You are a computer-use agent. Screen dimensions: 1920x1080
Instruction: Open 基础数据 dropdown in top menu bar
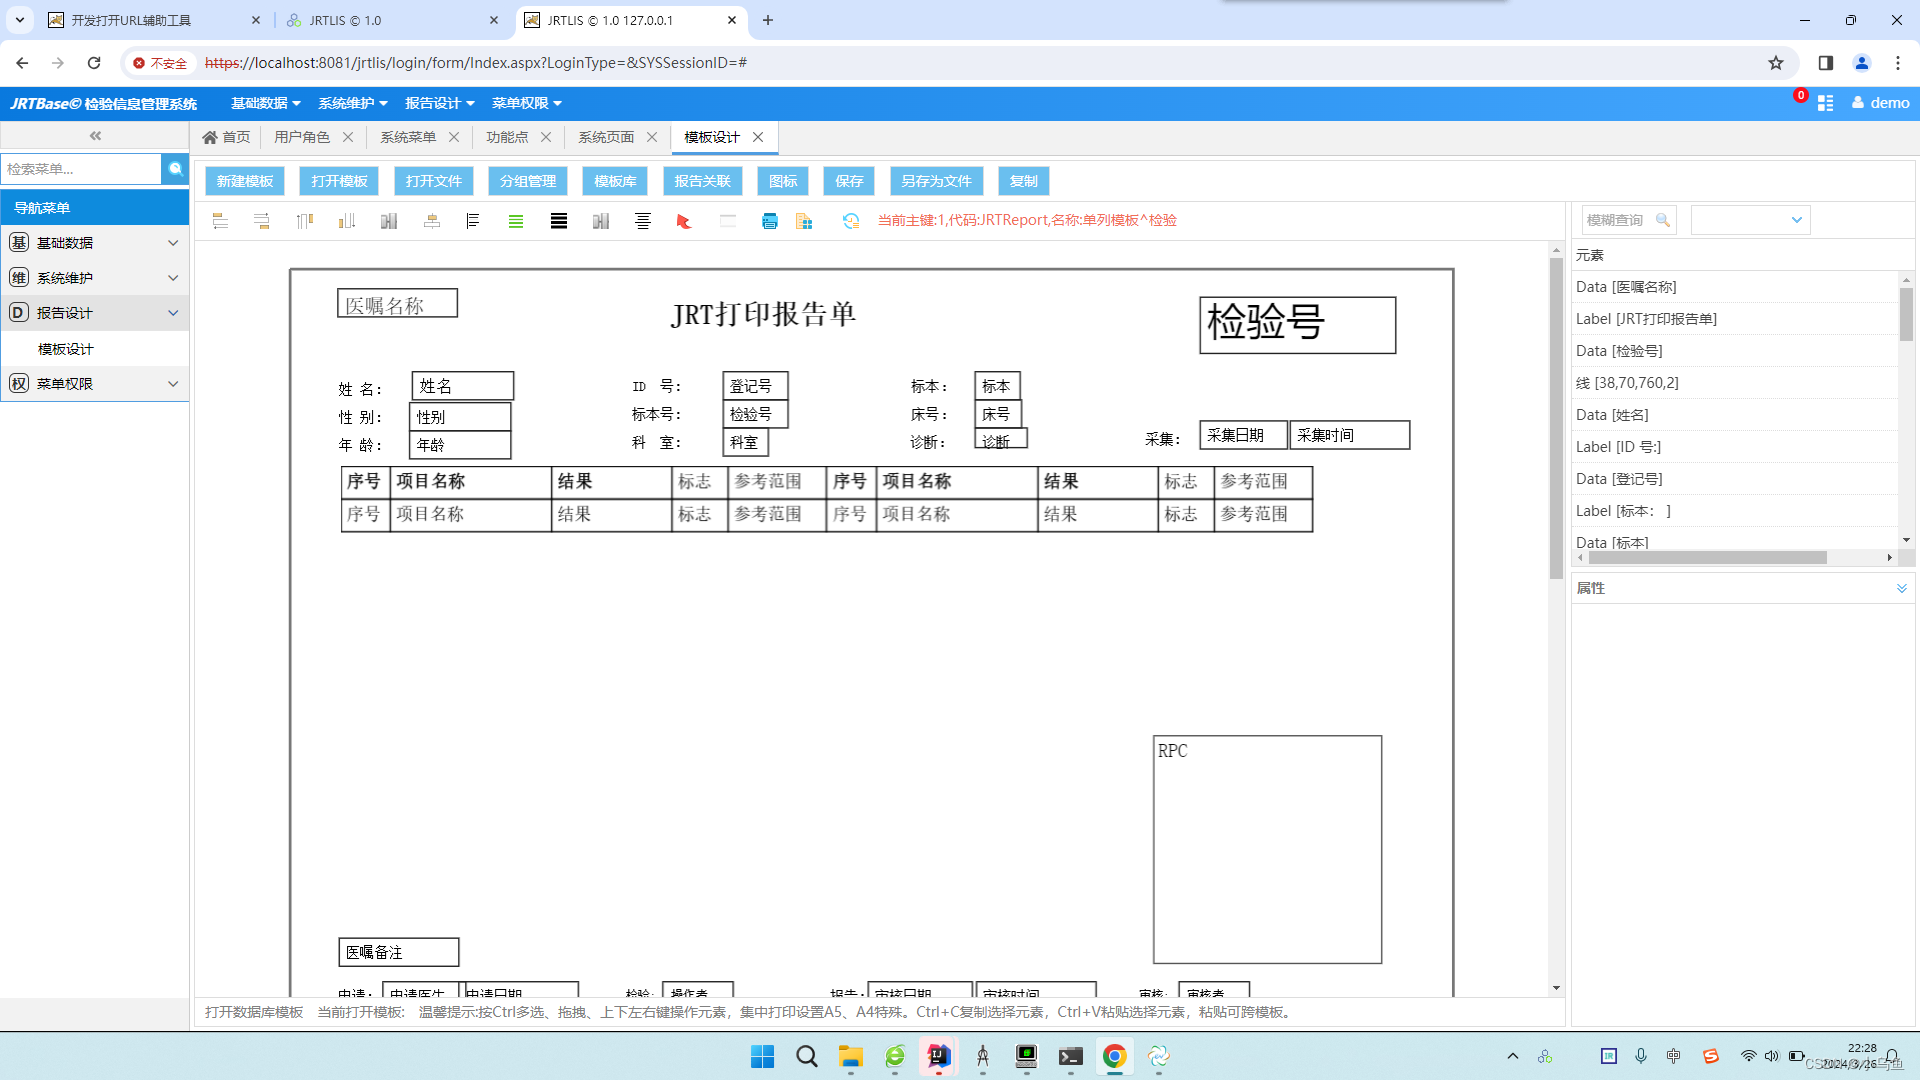click(x=265, y=103)
